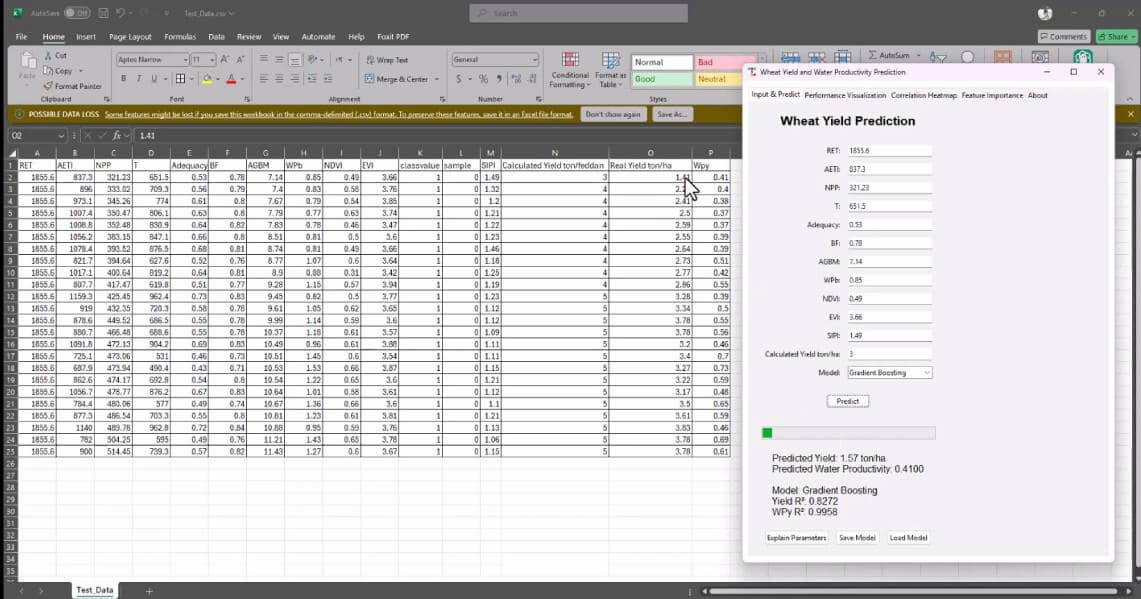Open the Merge & Center dropdown arrow
This screenshot has width=1141, height=599.
point(437,79)
